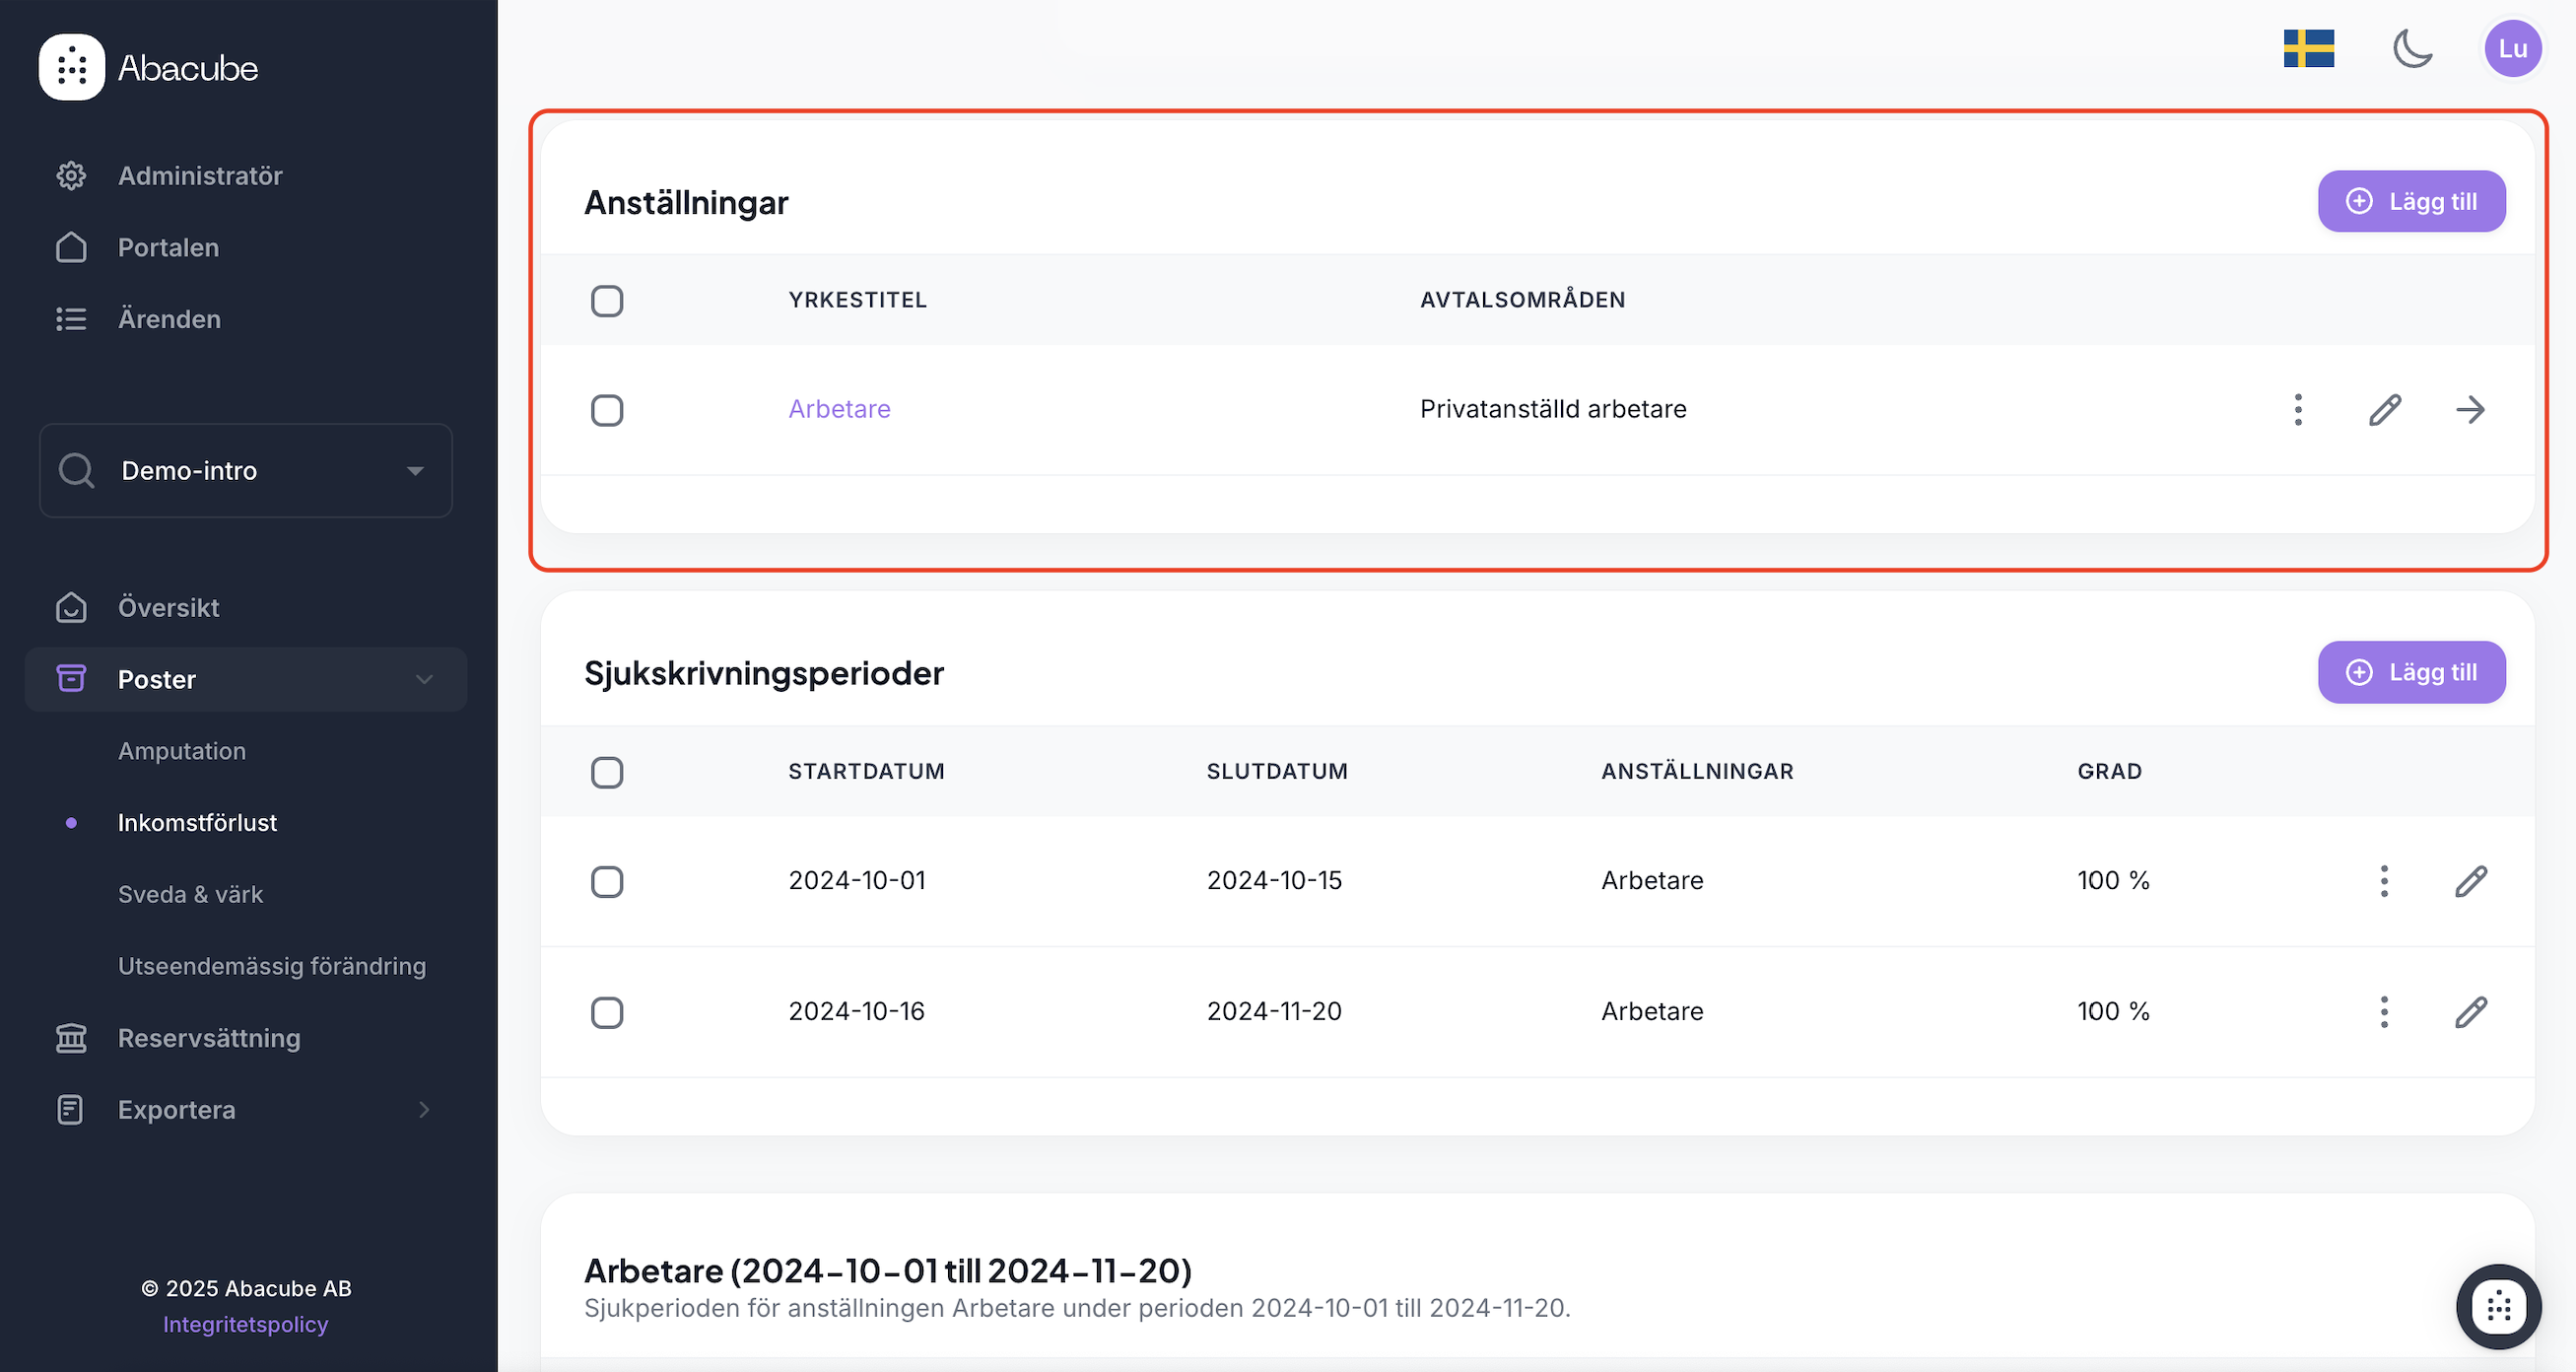Image resolution: width=2576 pixels, height=1372 pixels.
Task: Toggle dark mode moon icon
Action: [x=2412, y=48]
